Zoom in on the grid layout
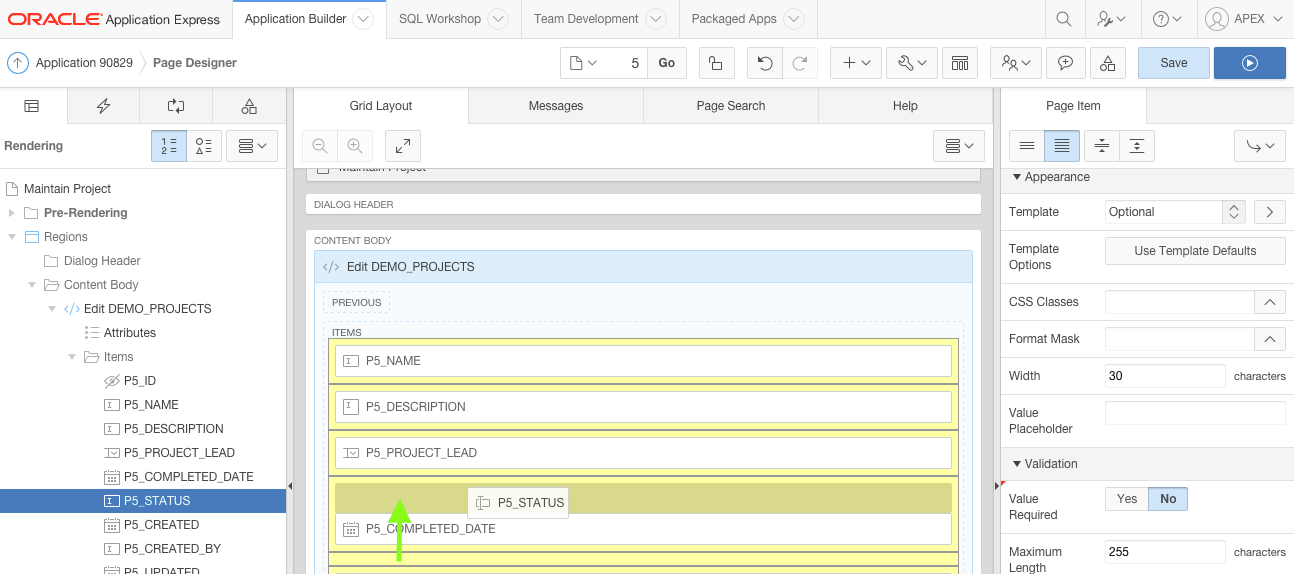The width and height of the screenshot is (1294, 574). pos(354,146)
